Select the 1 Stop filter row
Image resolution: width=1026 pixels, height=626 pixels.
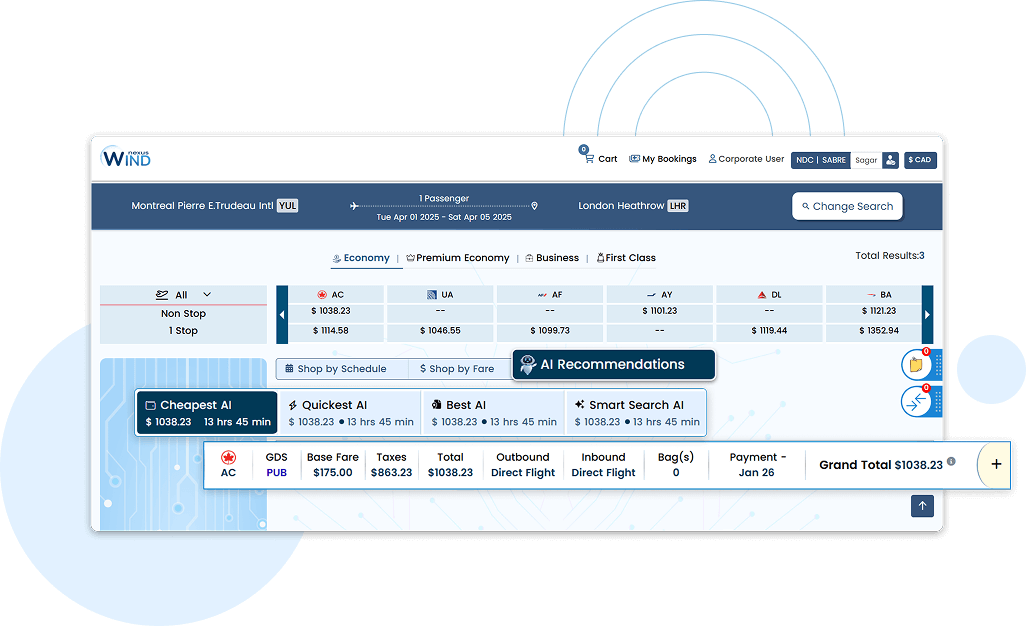click(x=184, y=331)
